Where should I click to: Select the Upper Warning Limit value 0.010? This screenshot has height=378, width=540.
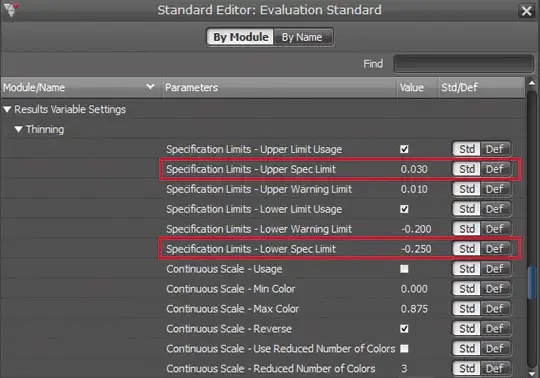pyautogui.click(x=414, y=189)
